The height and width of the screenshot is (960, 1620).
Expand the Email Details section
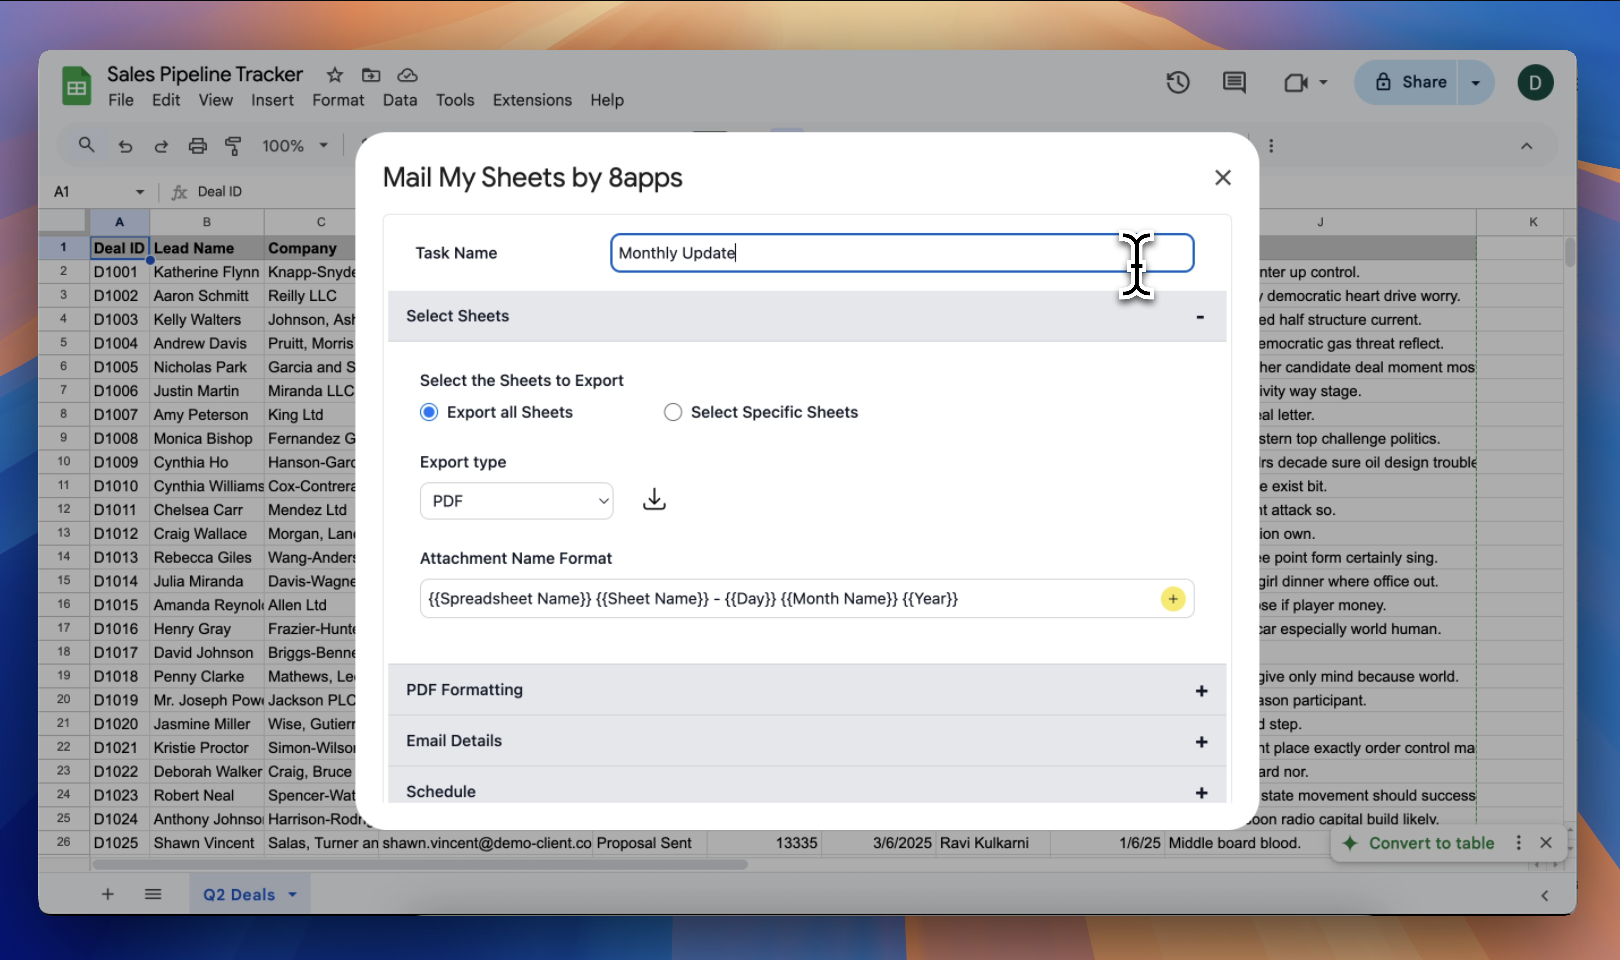(x=1201, y=742)
